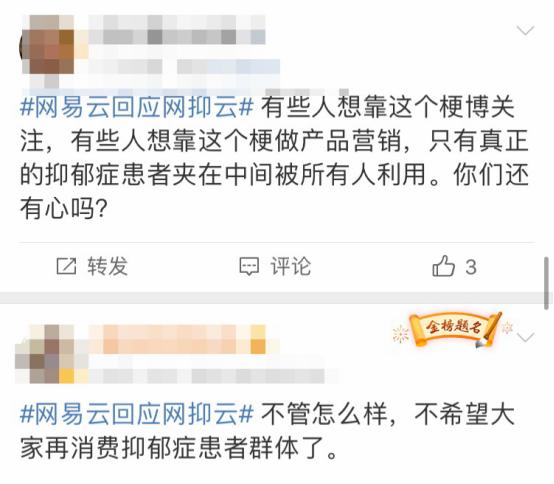The height and width of the screenshot is (484, 554).
Task: Expand the second post's chevron menu
Action: click(x=525, y=337)
